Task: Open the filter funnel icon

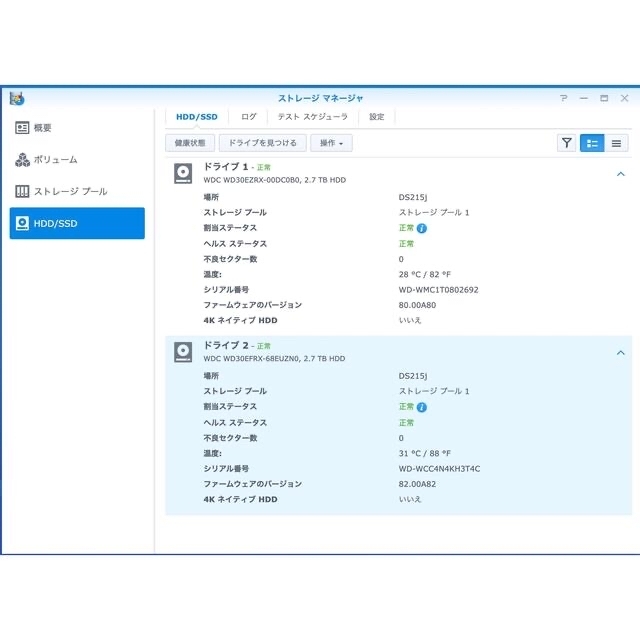Action: 567,143
